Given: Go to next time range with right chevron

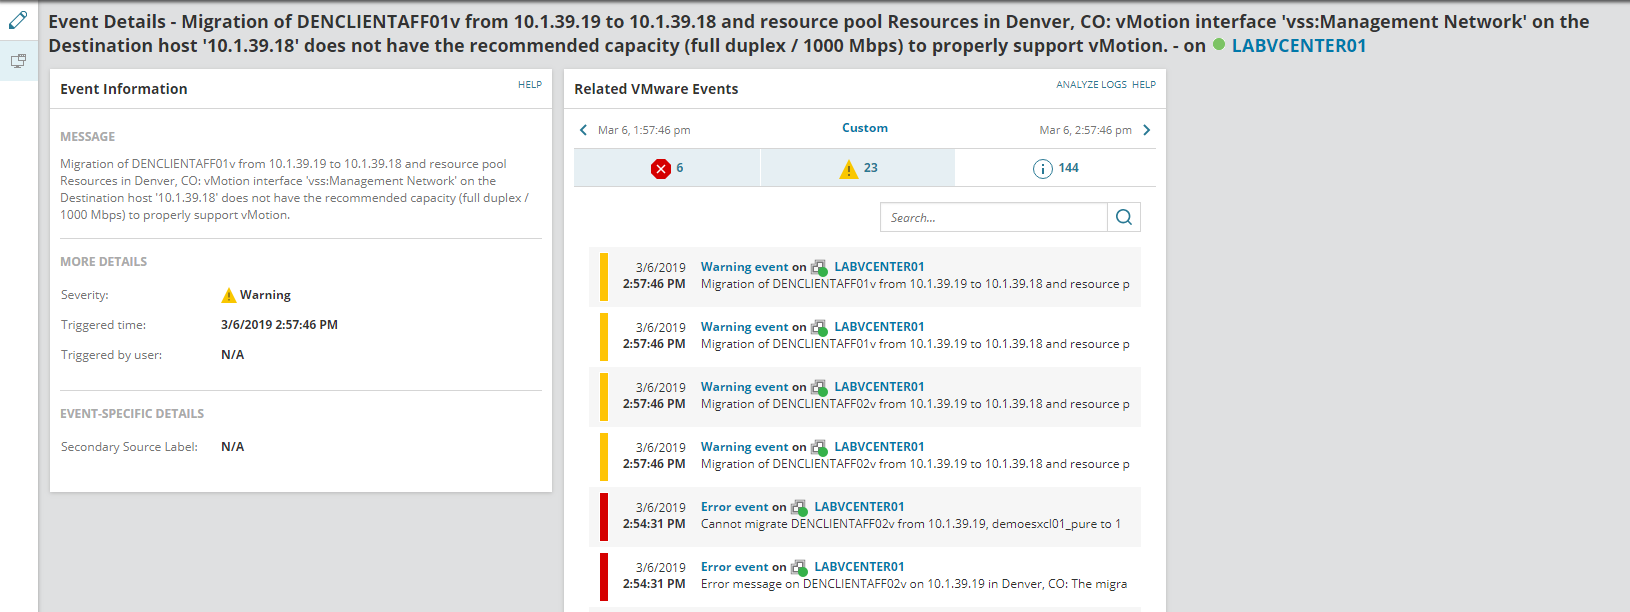Looking at the screenshot, I should click(1147, 130).
